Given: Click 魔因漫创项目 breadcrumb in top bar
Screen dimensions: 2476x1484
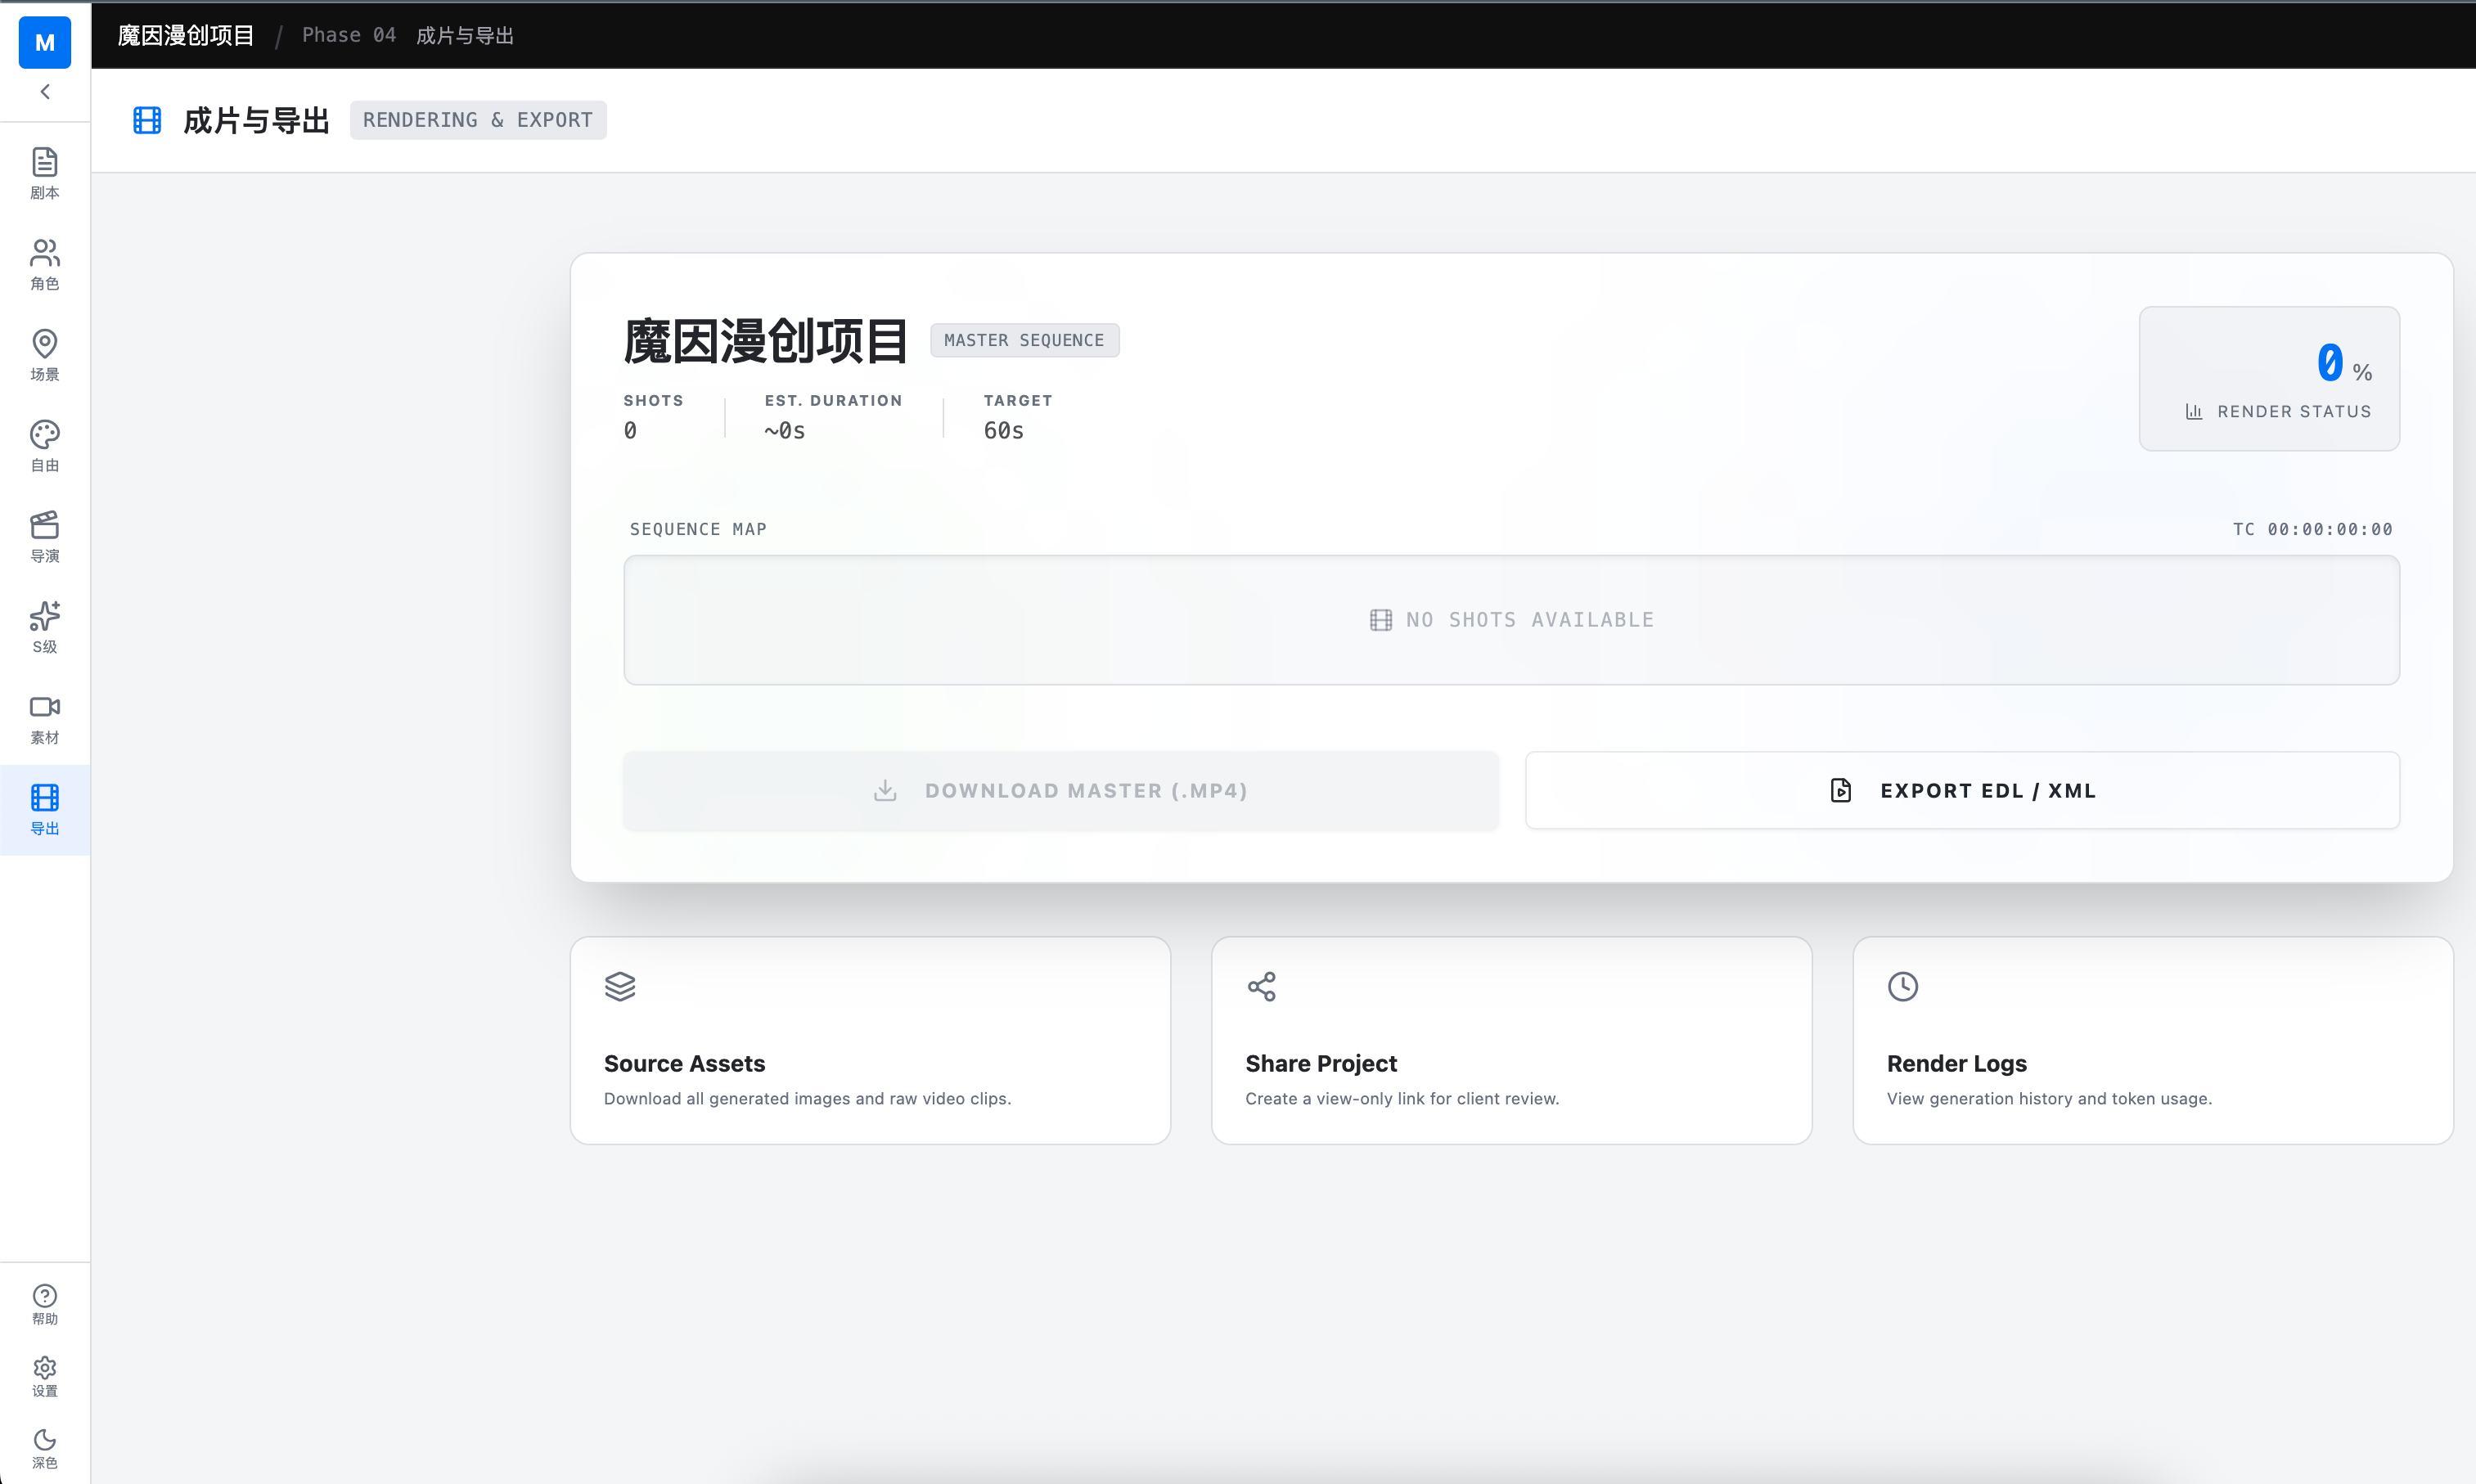Looking at the screenshot, I should (x=186, y=36).
